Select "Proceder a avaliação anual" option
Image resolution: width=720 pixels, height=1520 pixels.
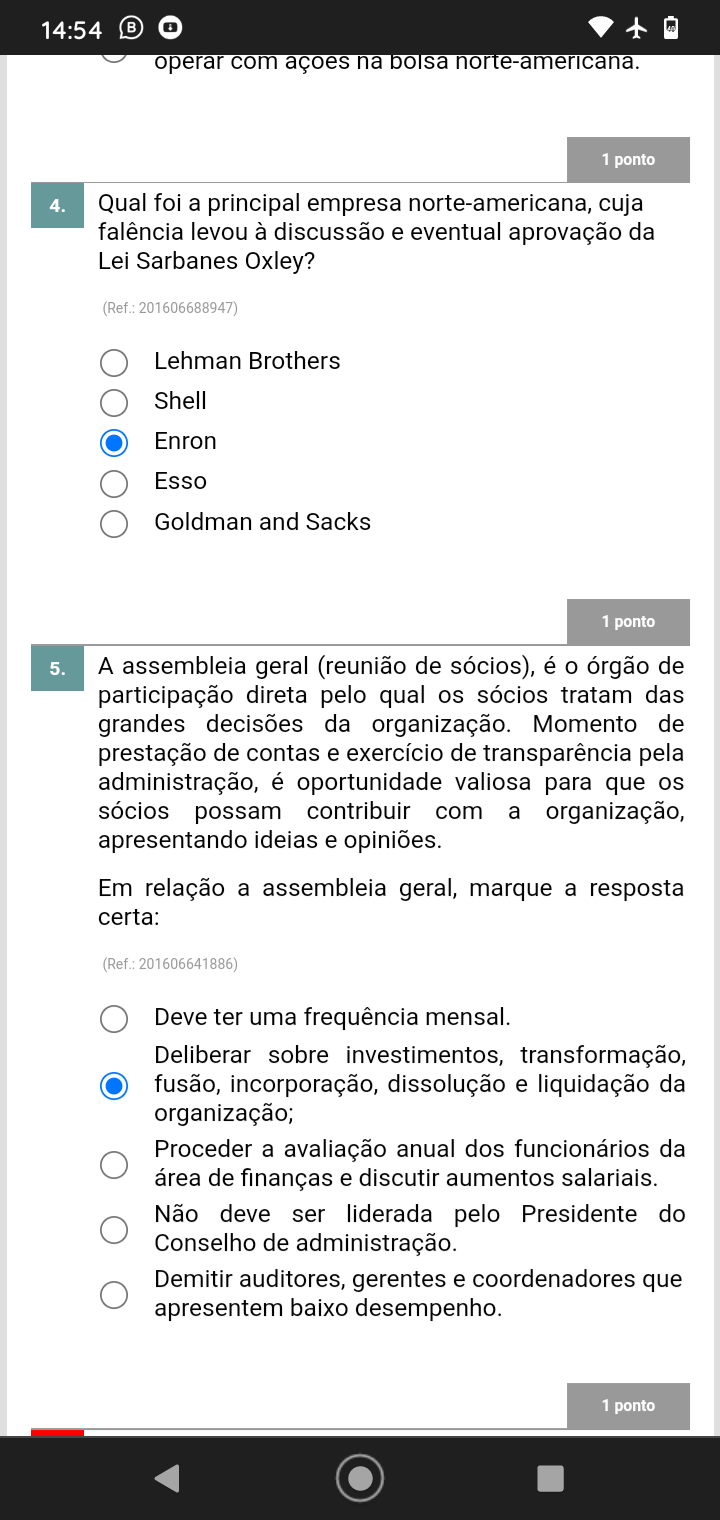[x=114, y=1164]
